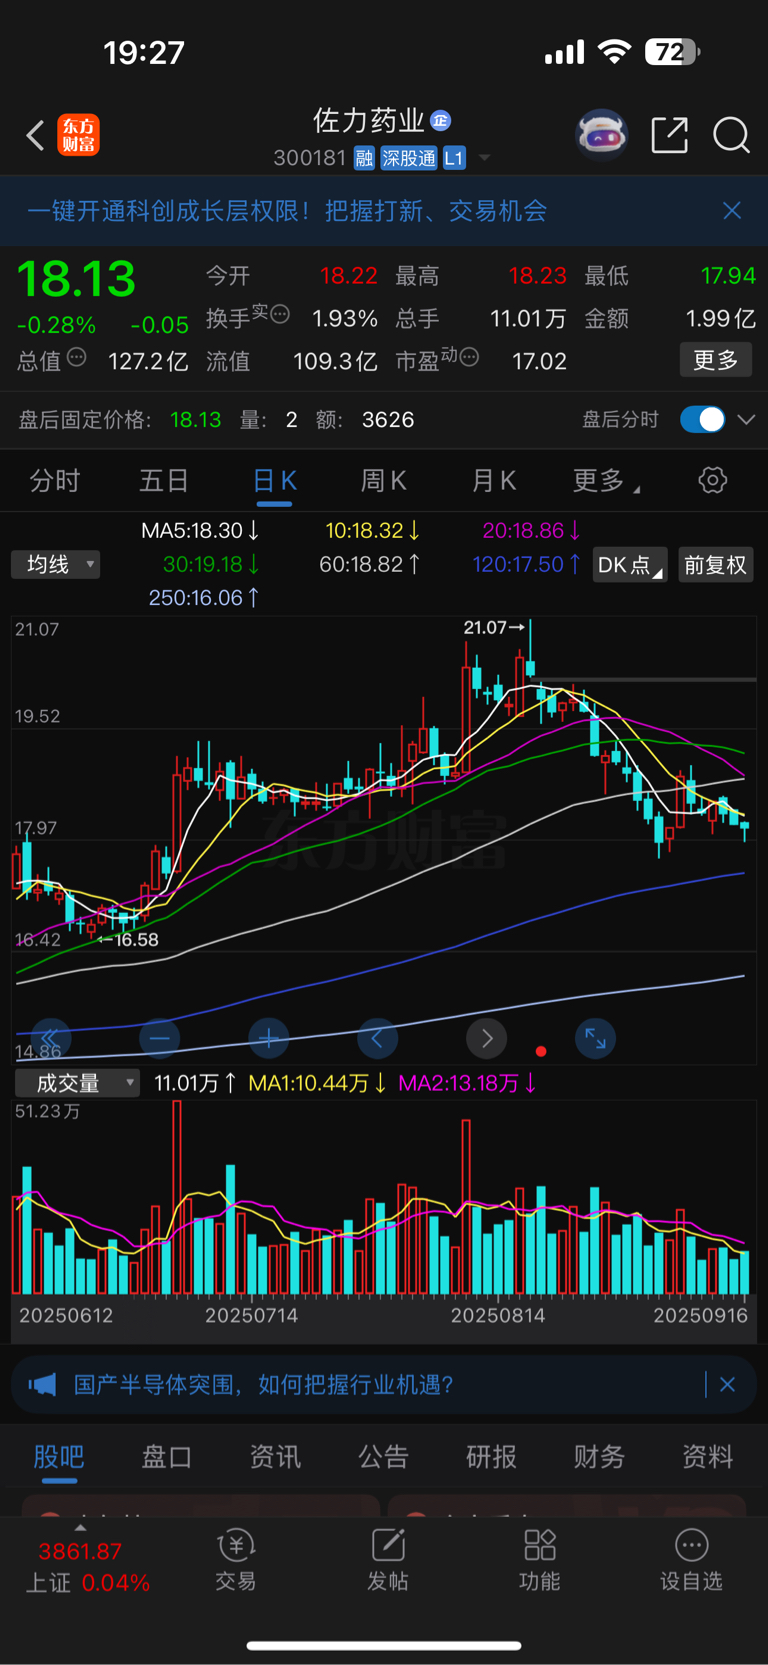This screenshot has height=1665, width=768.
Task: Switch to the 周K tab
Action: [384, 481]
